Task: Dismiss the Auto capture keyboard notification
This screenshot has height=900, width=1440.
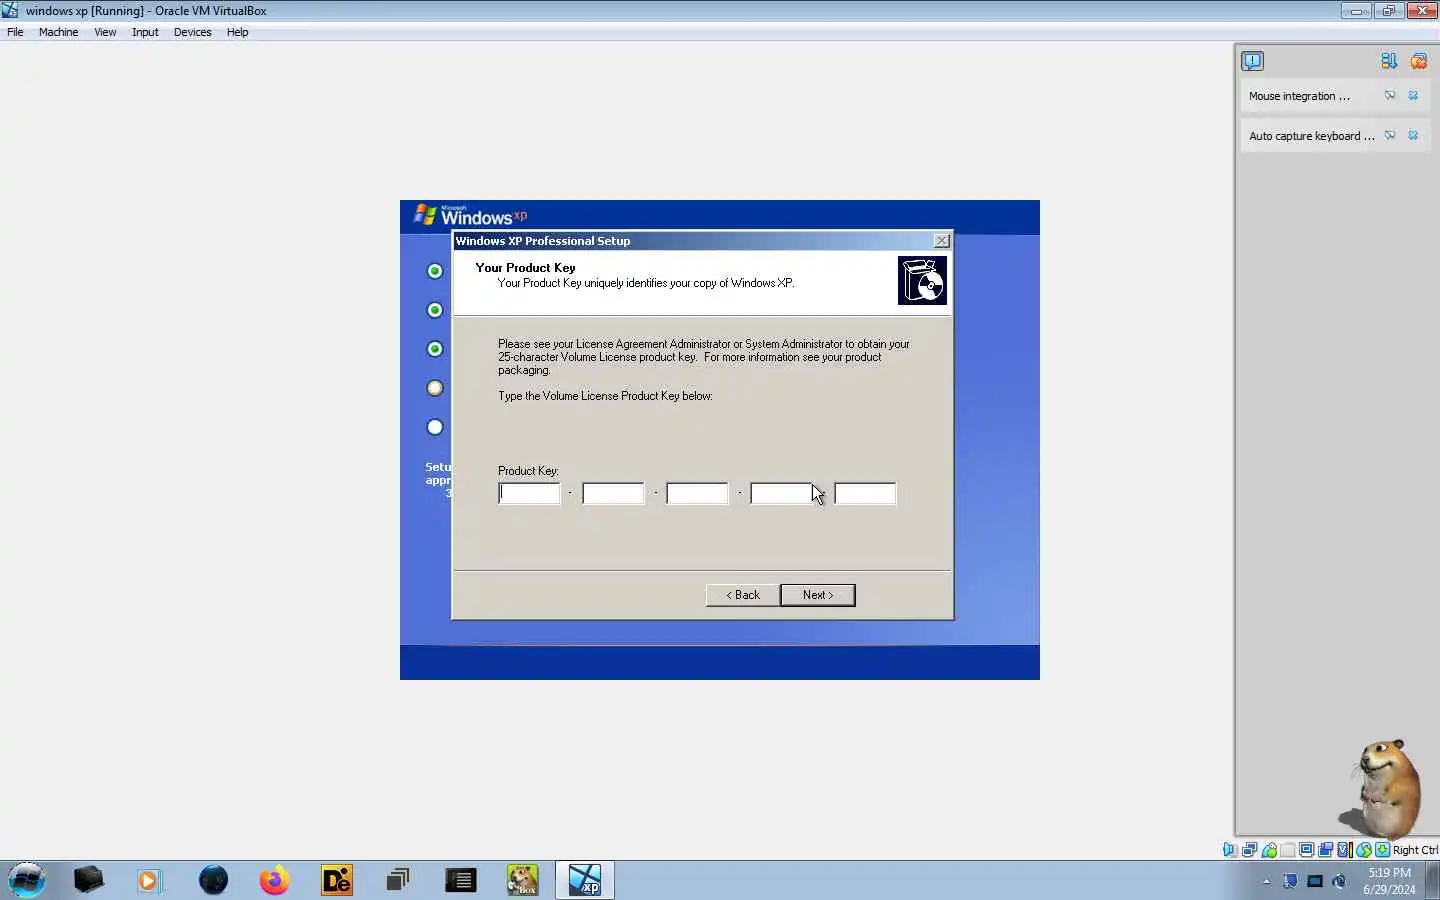Action: [1413, 135]
